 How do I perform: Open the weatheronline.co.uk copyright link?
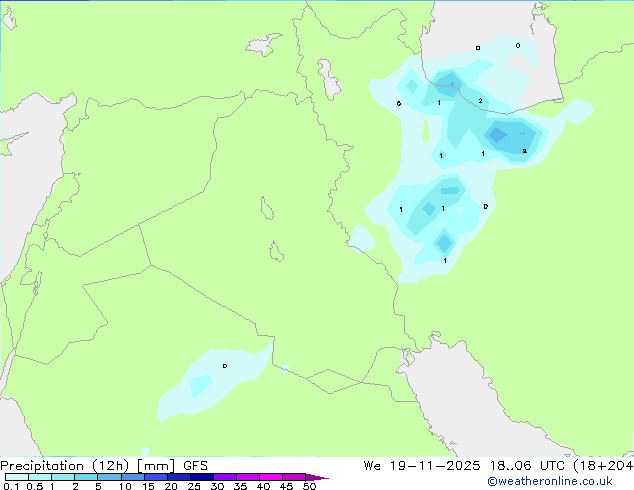click(x=550, y=481)
